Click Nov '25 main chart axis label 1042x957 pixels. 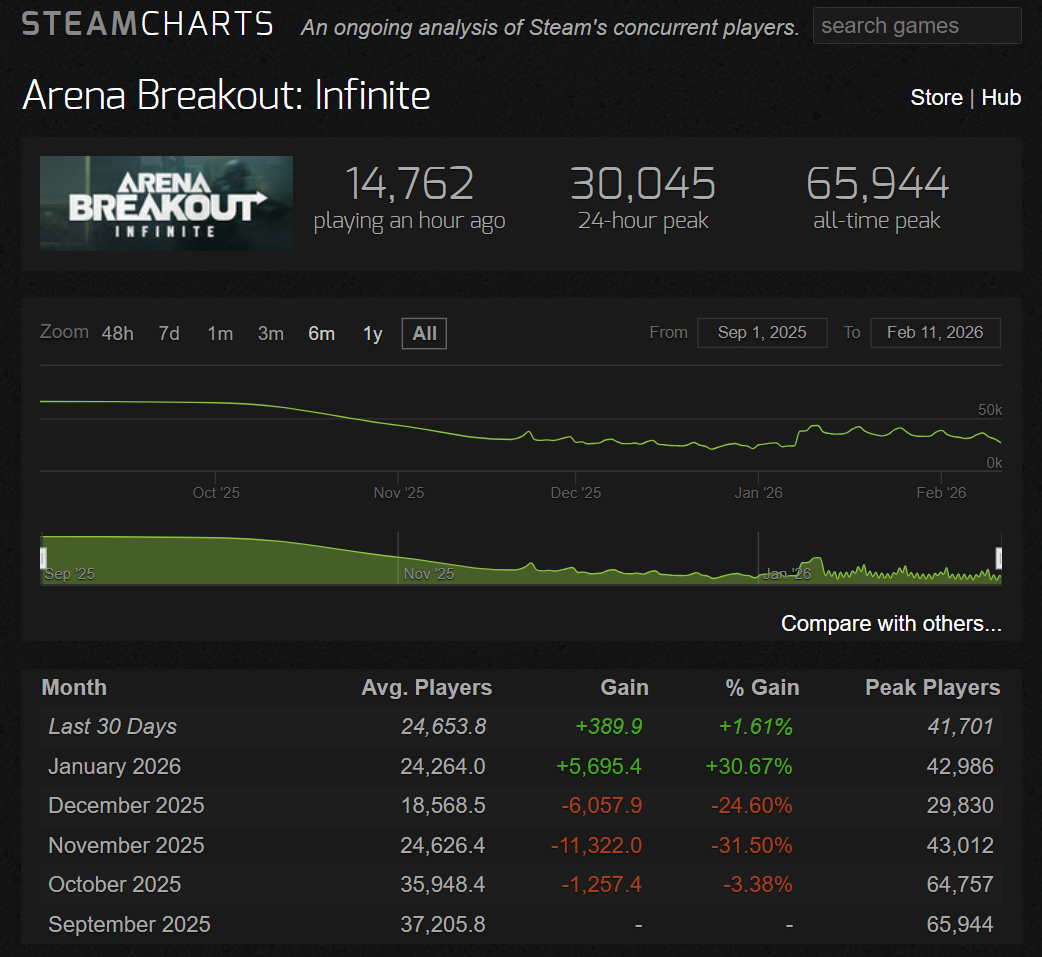[399, 493]
